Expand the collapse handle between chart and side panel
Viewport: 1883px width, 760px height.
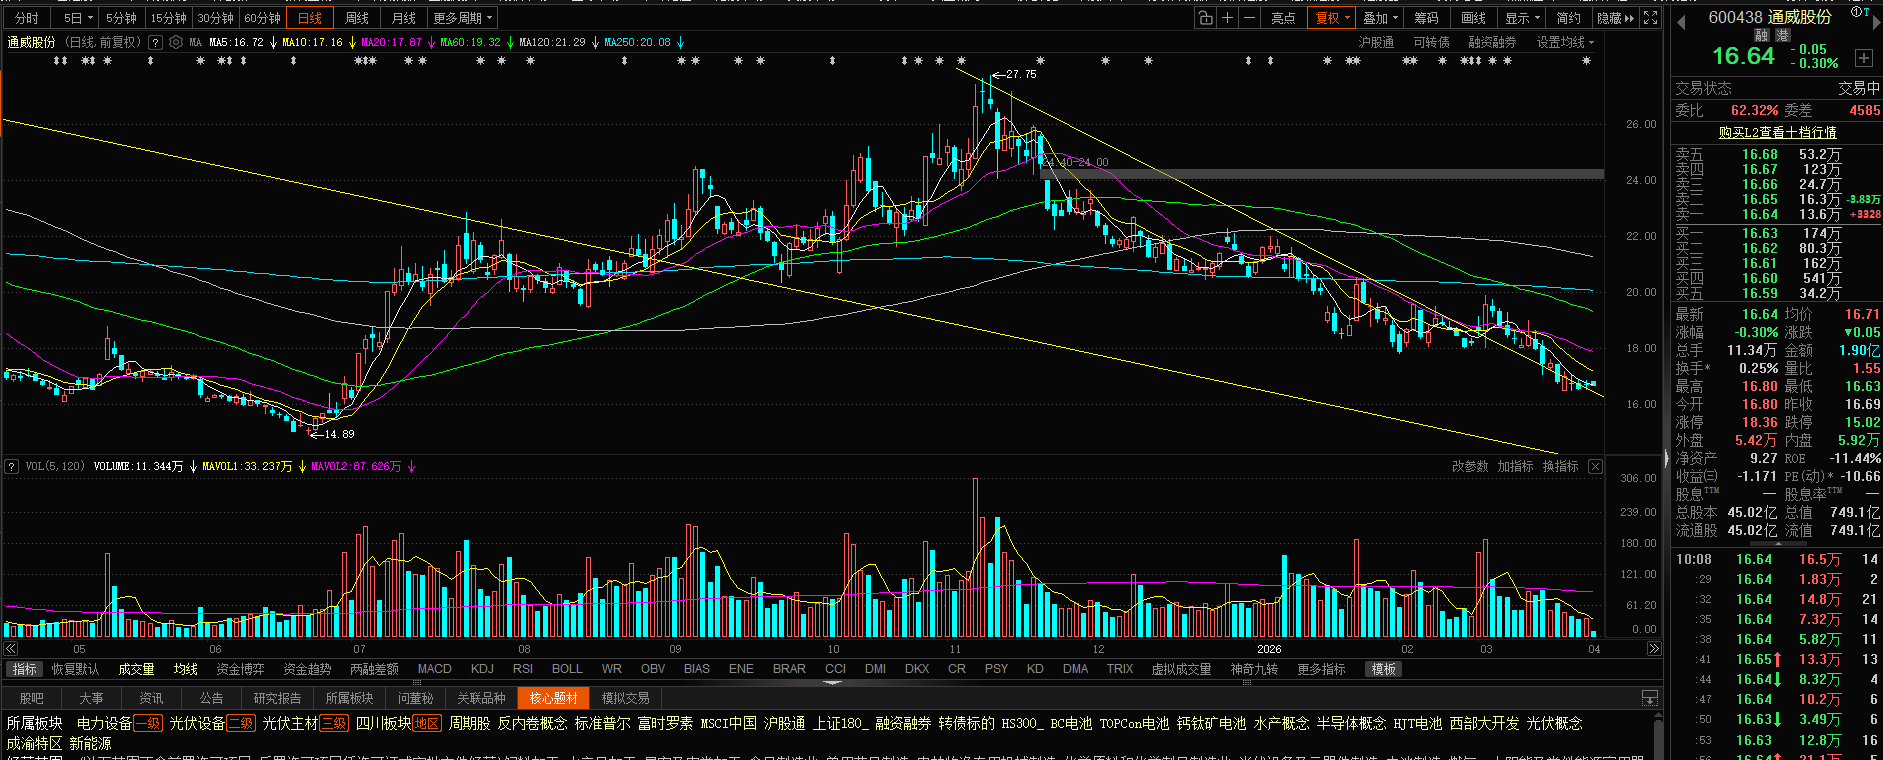pos(1666,458)
